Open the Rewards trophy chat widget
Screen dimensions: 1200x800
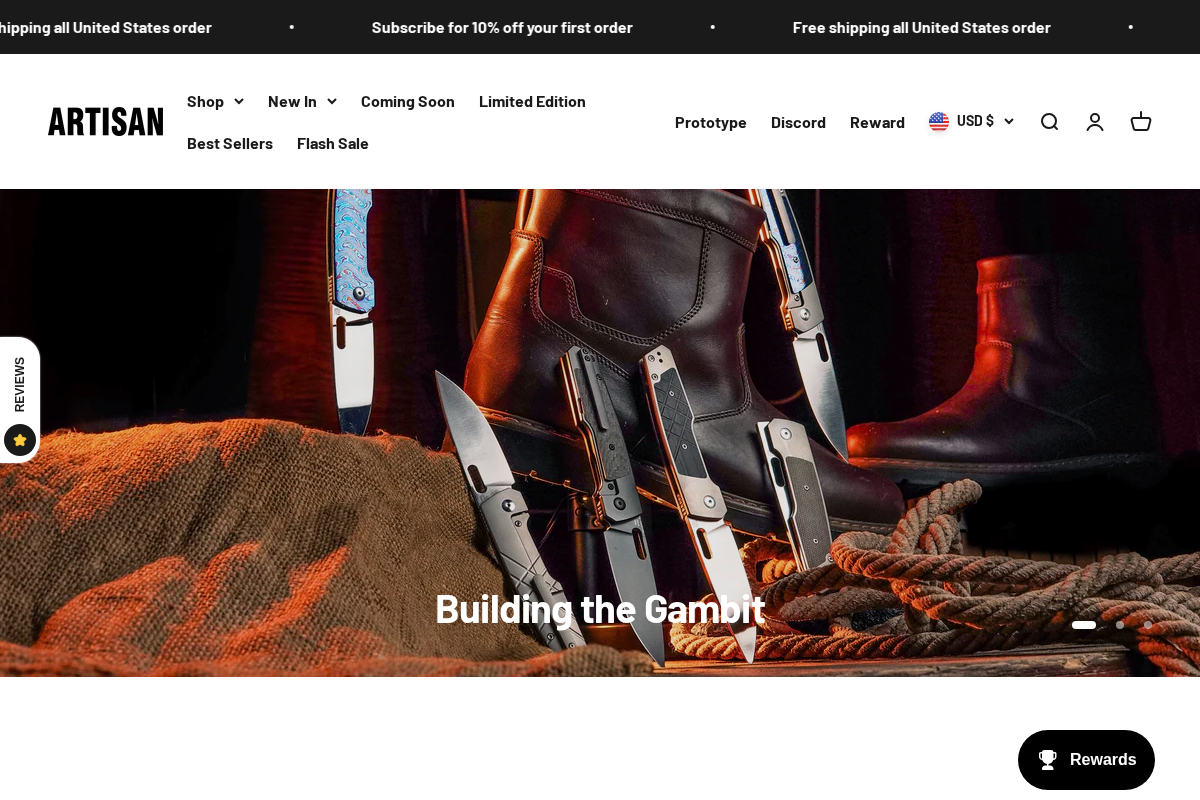tap(1086, 760)
